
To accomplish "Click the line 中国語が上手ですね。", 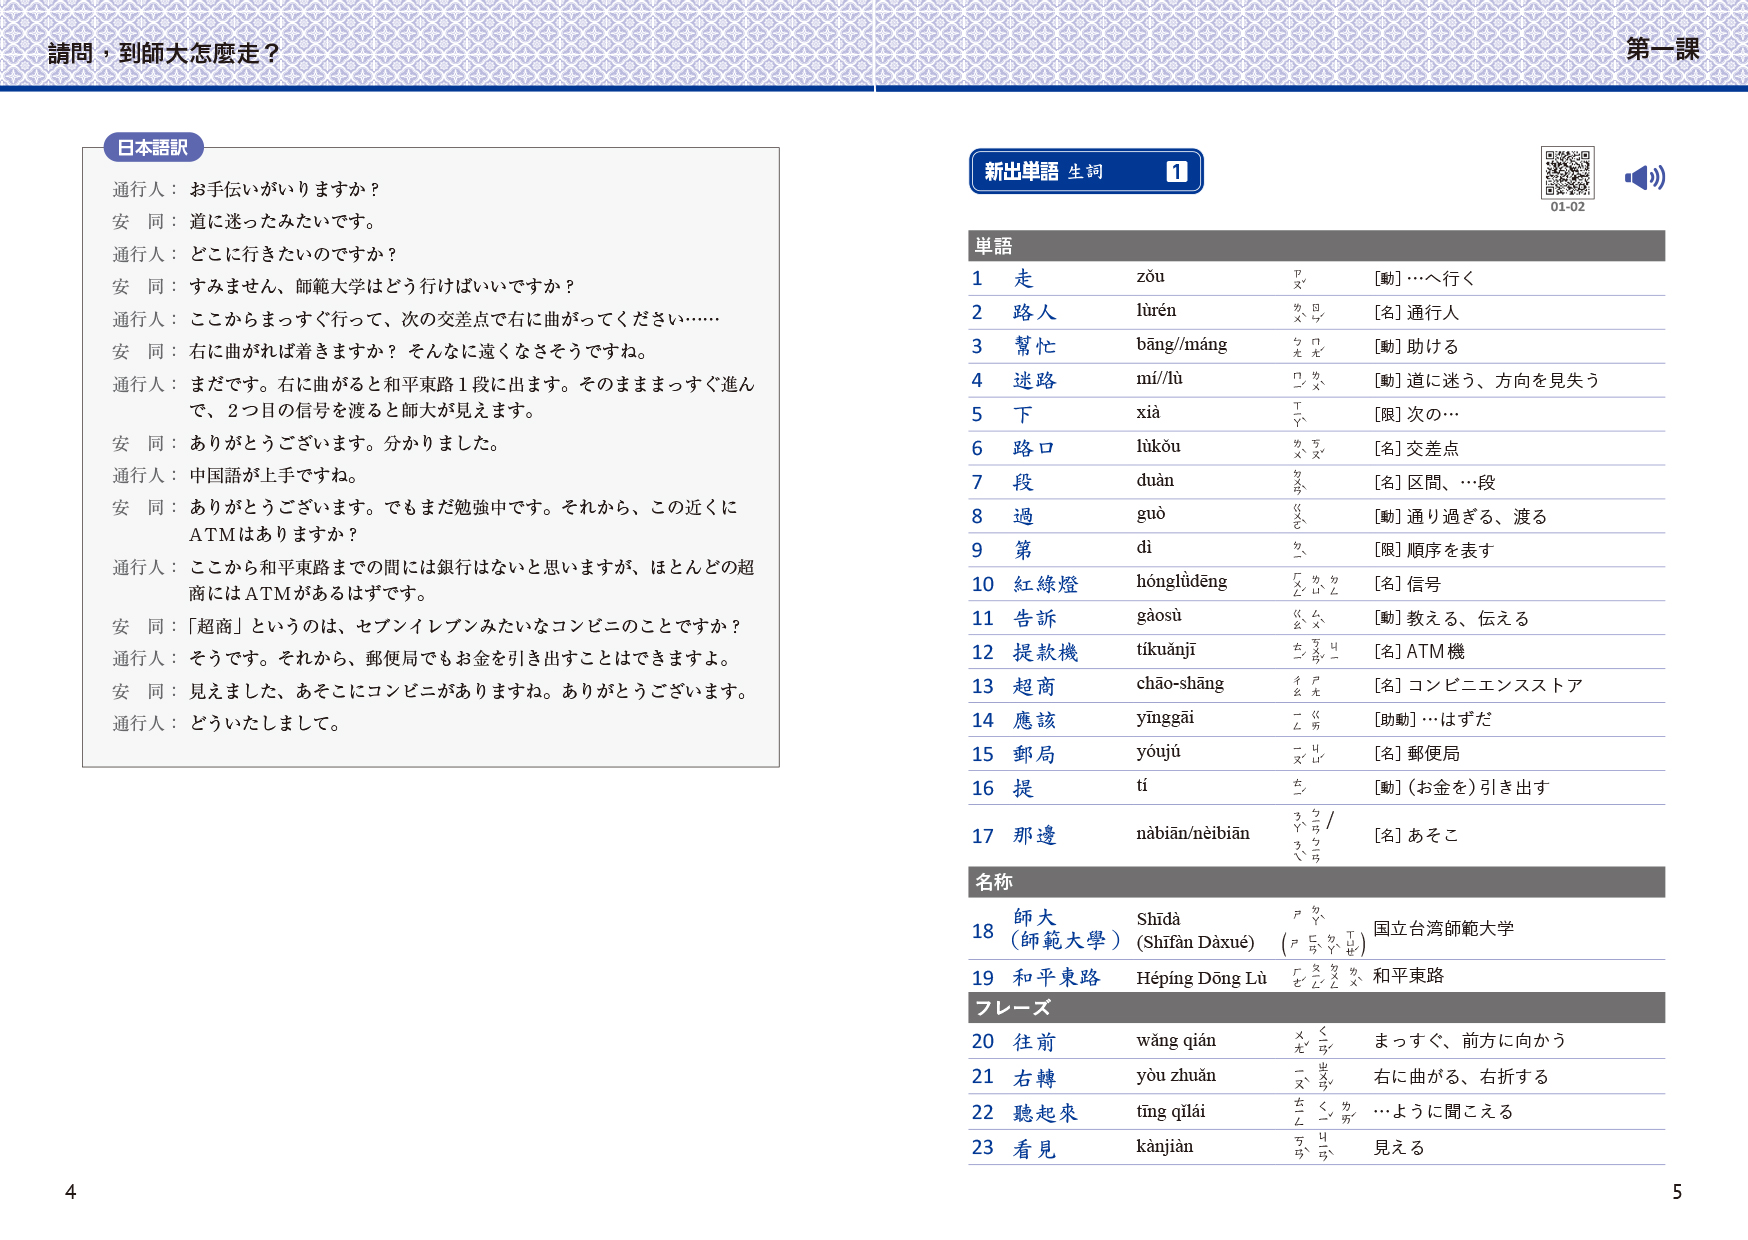I will (x=274, y=475).
